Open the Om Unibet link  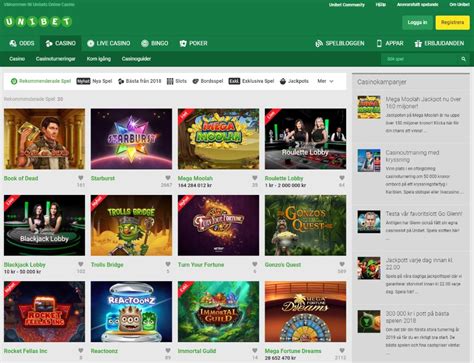(459, 5)
